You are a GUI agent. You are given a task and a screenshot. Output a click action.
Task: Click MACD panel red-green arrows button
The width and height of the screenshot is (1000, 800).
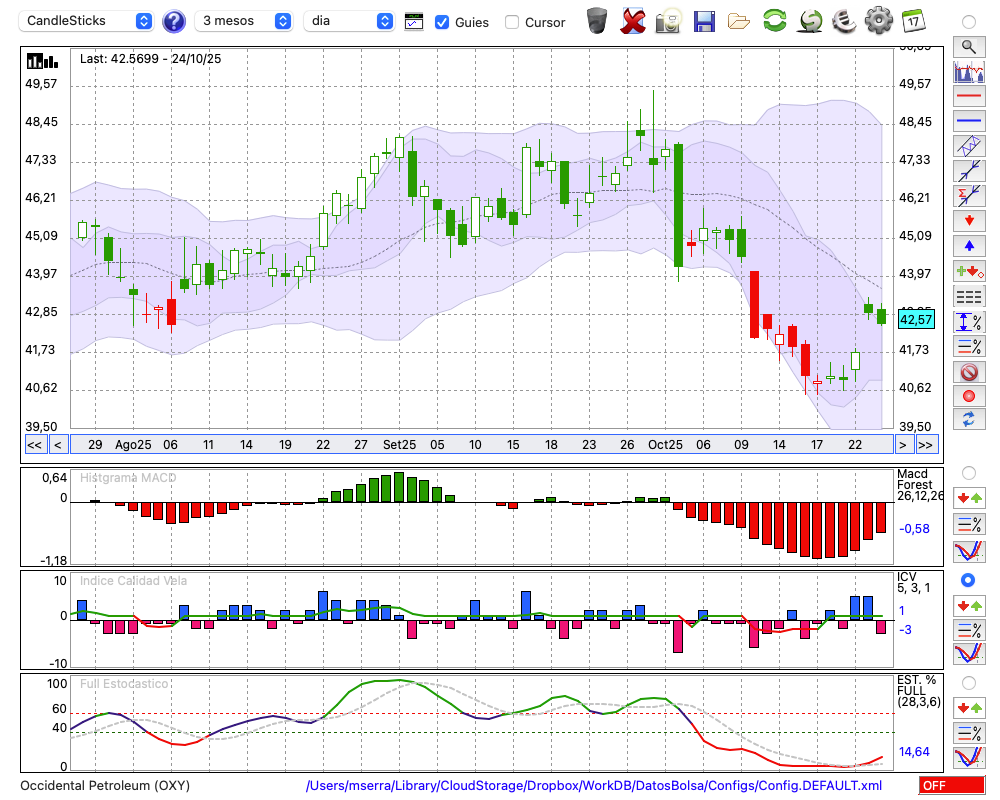click(x=969, y=498)
